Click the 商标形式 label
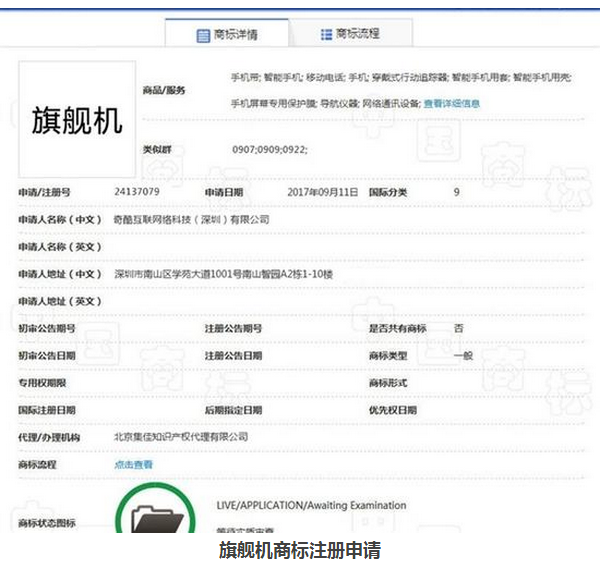Image resolution: width=602 pixels, height=572 pixels. coord(388,383)
